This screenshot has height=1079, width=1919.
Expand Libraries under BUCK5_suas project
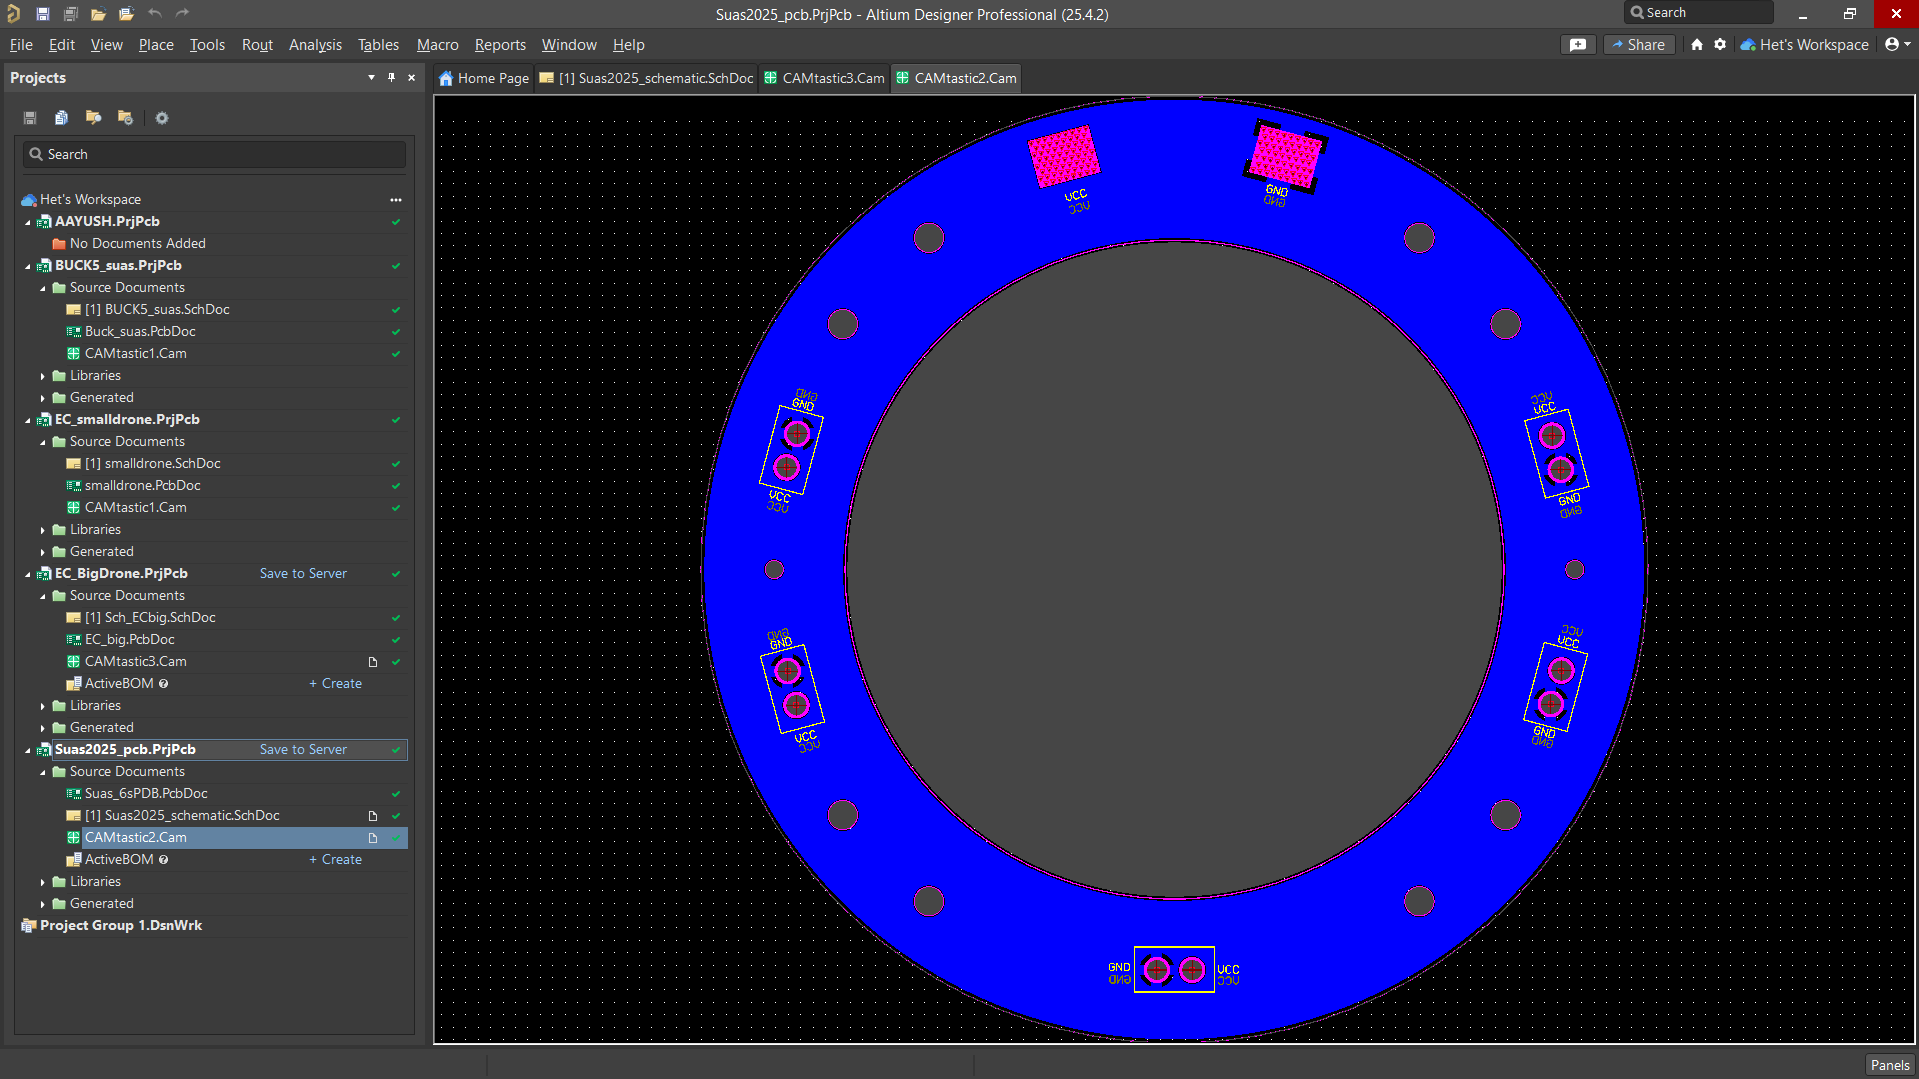click(x=43, y=376)
